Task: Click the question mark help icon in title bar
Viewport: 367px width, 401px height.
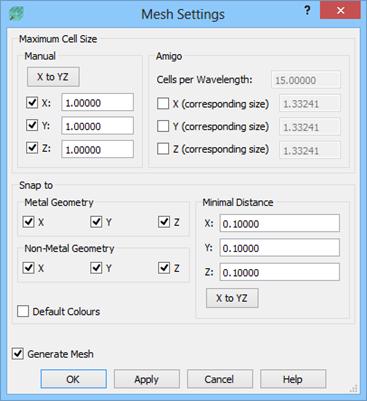Action: point(307,11)
